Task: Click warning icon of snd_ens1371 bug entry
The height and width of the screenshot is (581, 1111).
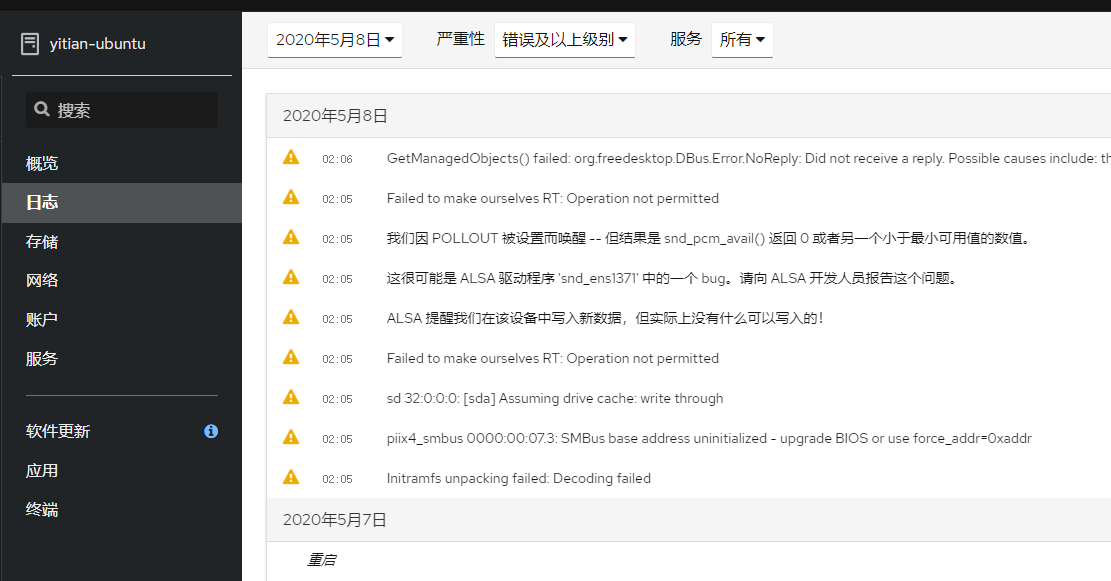Action: (x=291, y=277)
